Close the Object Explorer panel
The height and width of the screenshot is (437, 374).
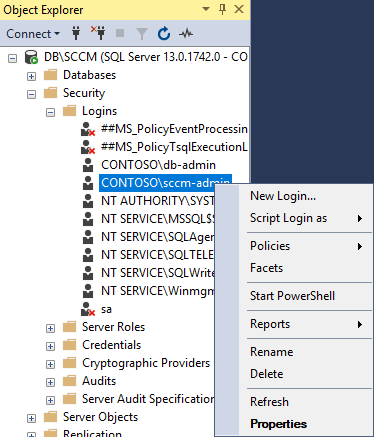[x=239, y=9]
